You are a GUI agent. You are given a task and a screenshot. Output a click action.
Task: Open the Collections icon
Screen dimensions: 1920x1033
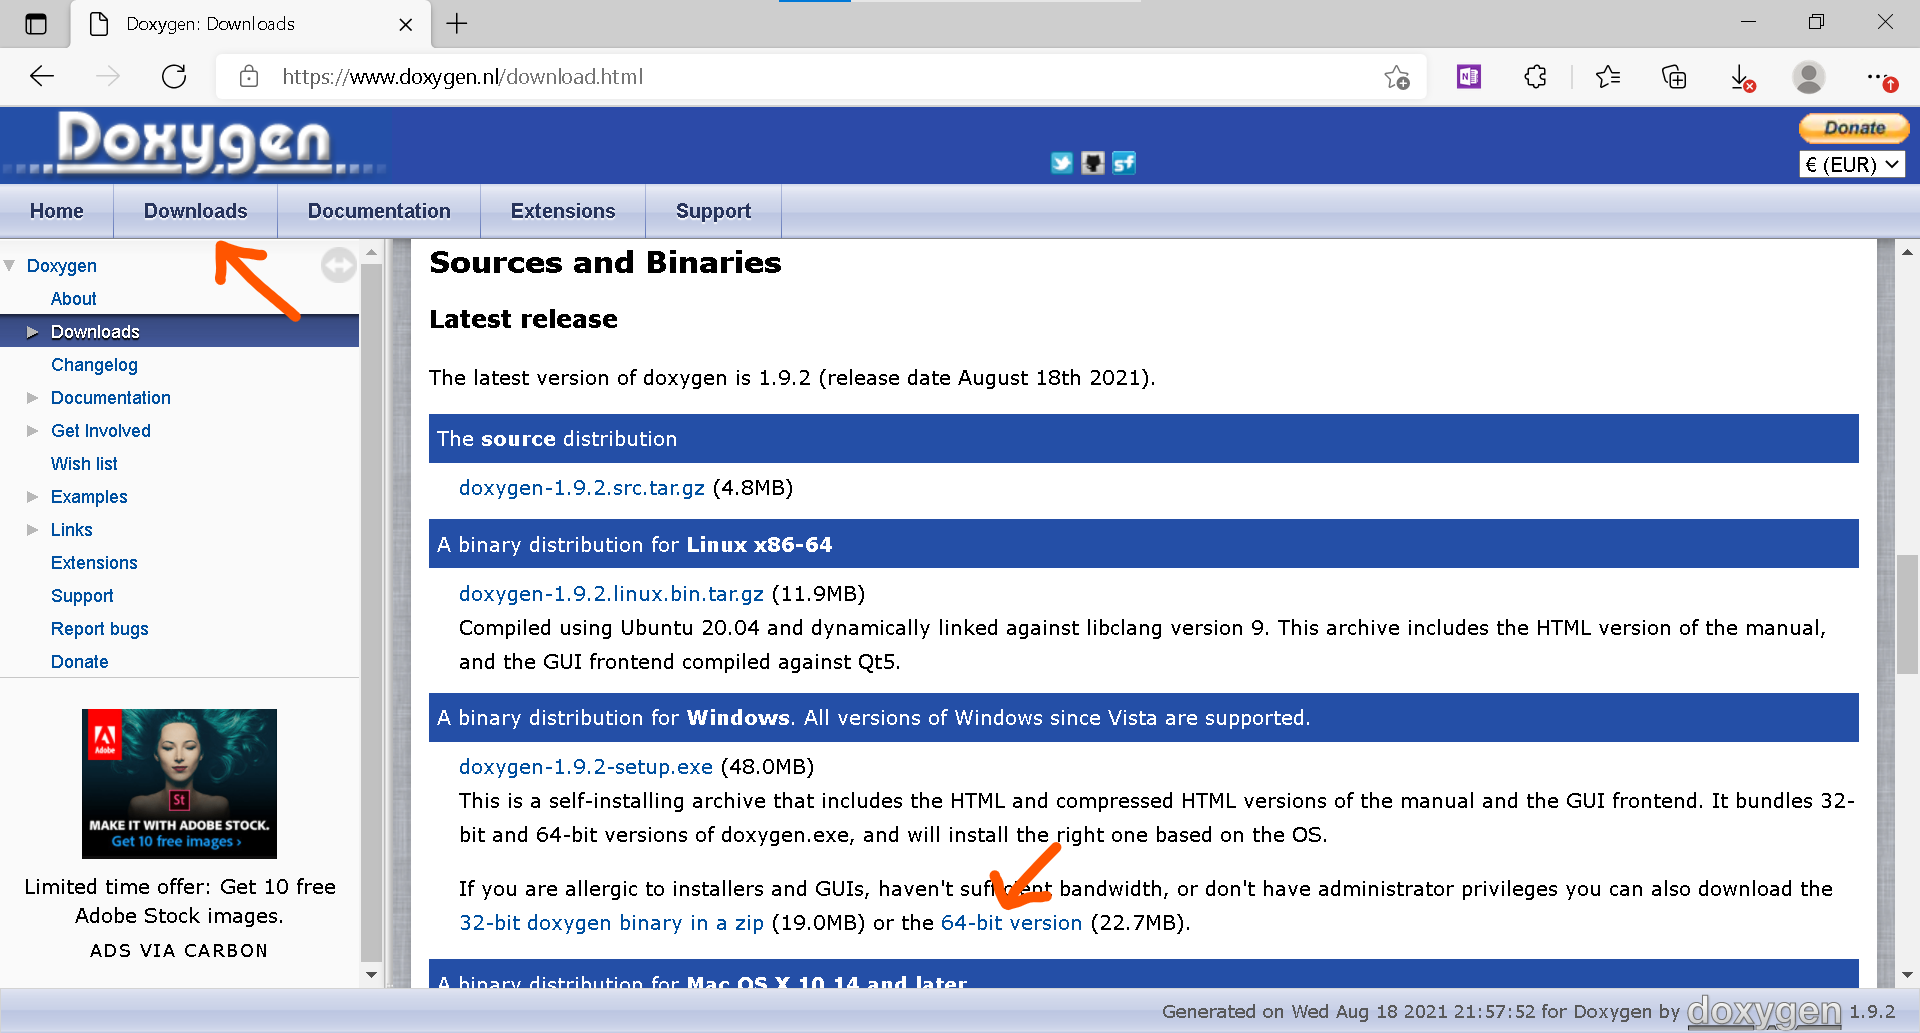1674,76
